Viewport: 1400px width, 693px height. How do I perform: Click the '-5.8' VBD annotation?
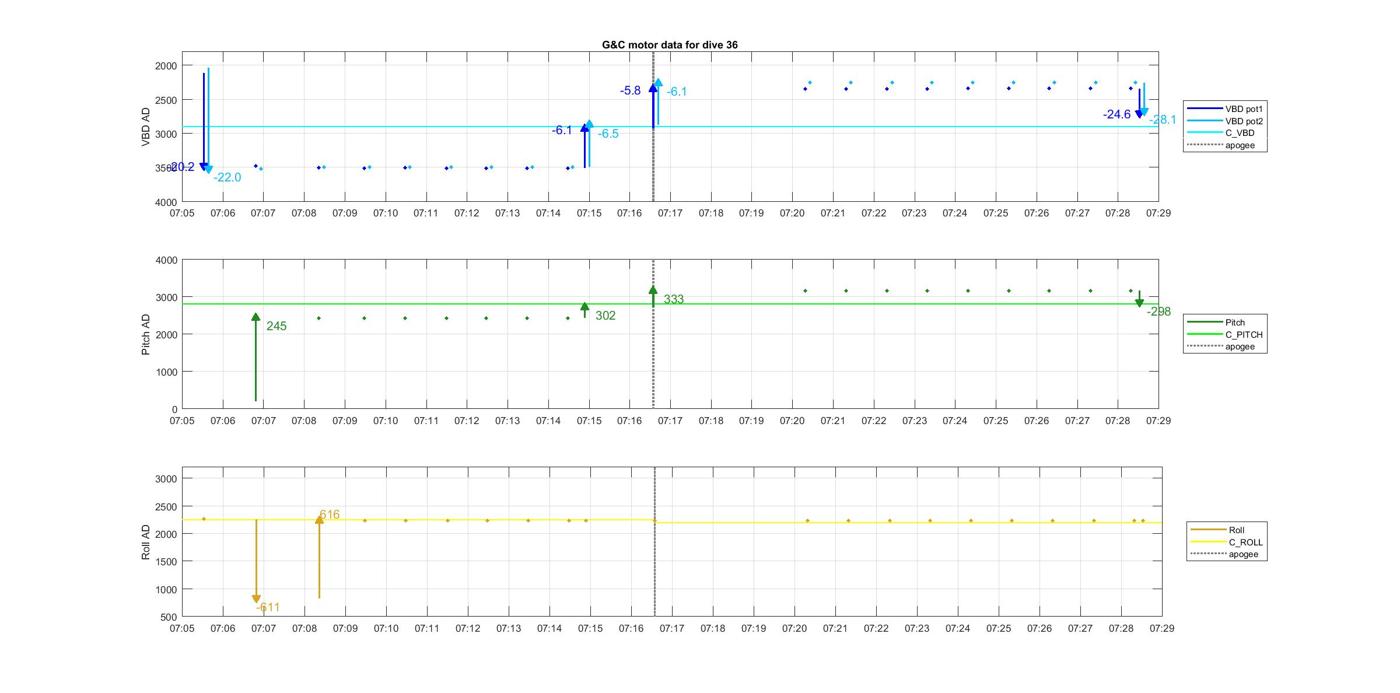630,90
